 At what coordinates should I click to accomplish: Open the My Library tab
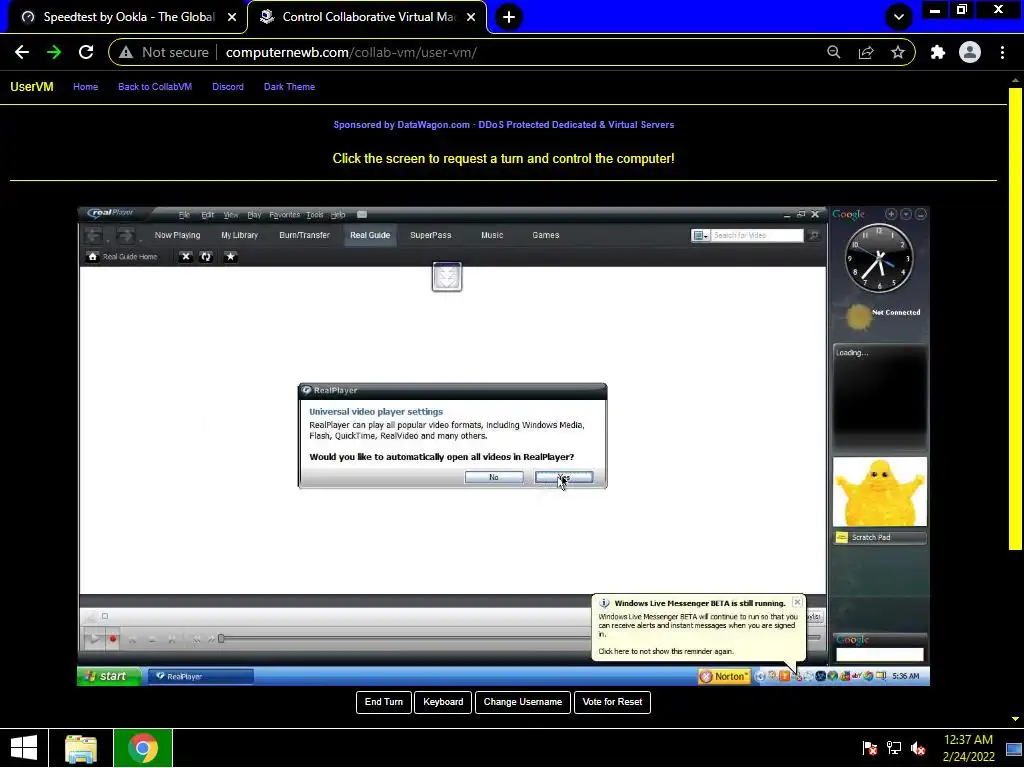coord(240,235)
